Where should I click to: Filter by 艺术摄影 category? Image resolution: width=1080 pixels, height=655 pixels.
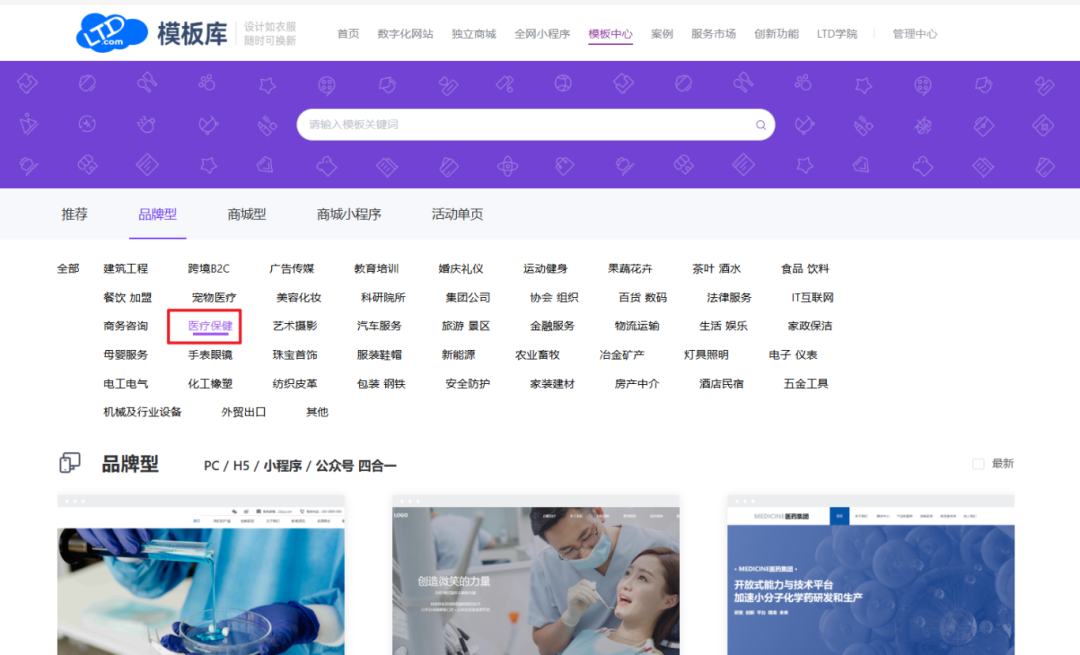pos(295,326)
